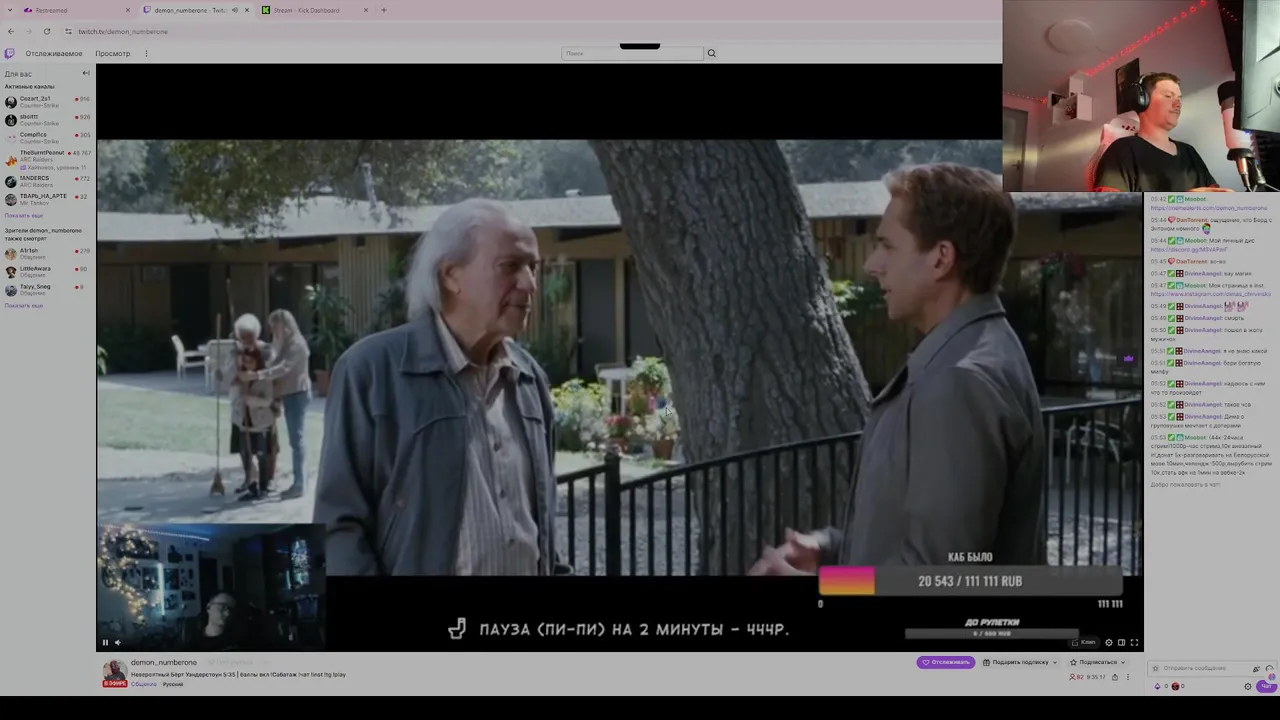The width and height of the screenshot is (1280, 720).
Task: Open Cozart_2s1 channel in sidebar
Action: [x=47, y=101]
